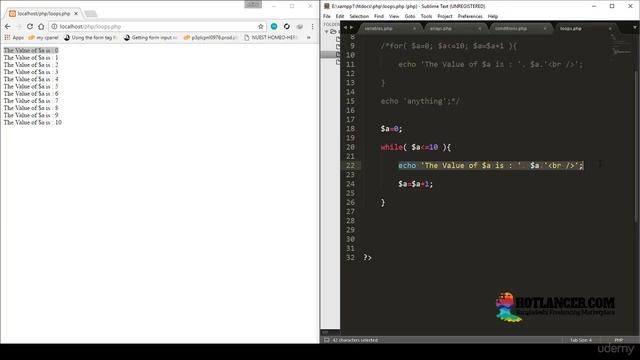Image resolution: width=640 pixels, height=360 pixels.
Task: Open the File menu in Sublime
Action: coord(327,16)
